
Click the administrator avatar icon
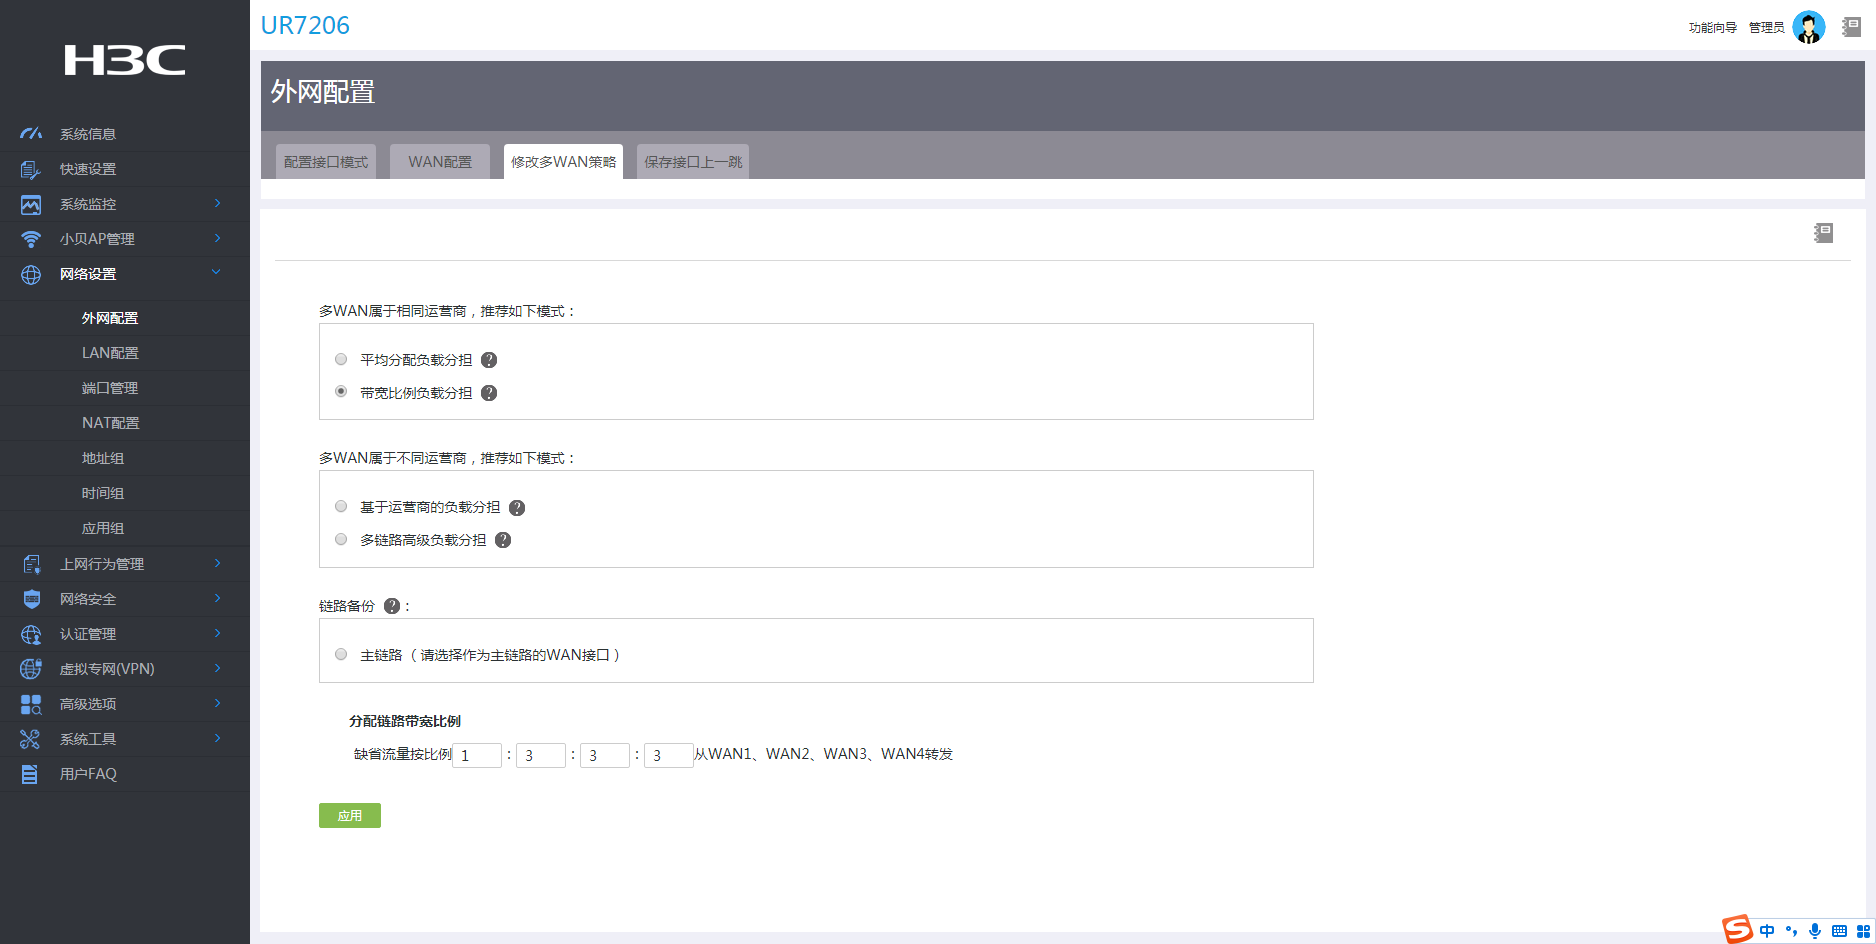click(x=1808, y=27)
